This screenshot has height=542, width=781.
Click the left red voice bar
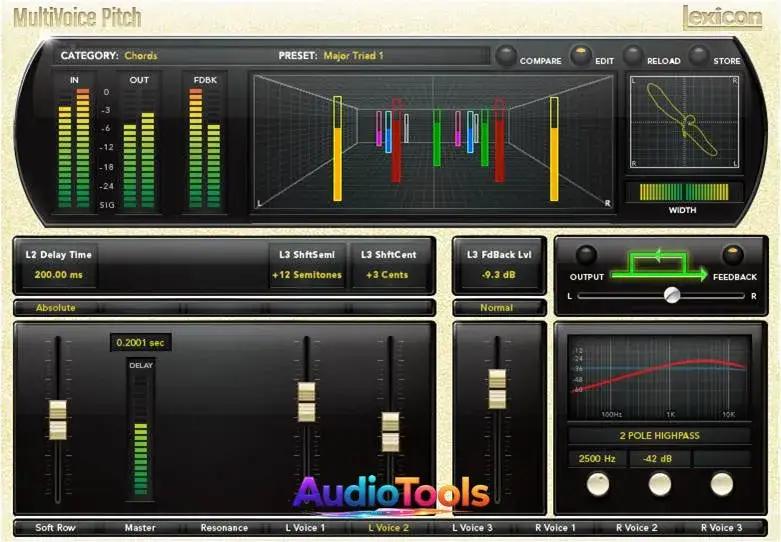click(x=396, y=140)
